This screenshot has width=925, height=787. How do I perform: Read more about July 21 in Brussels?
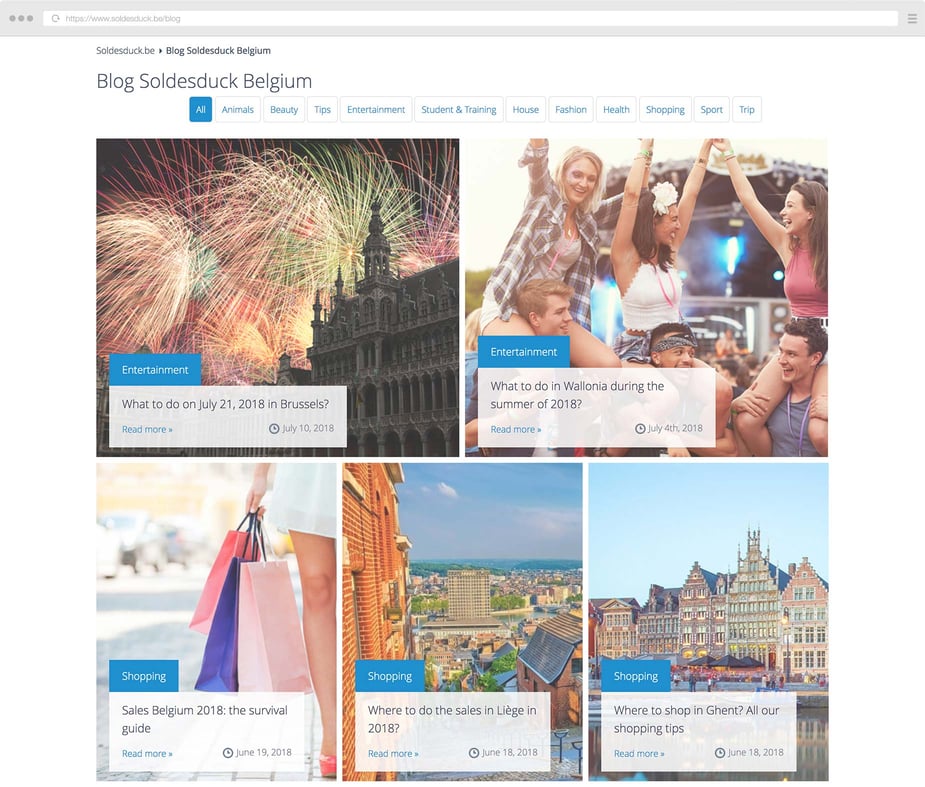147,430
